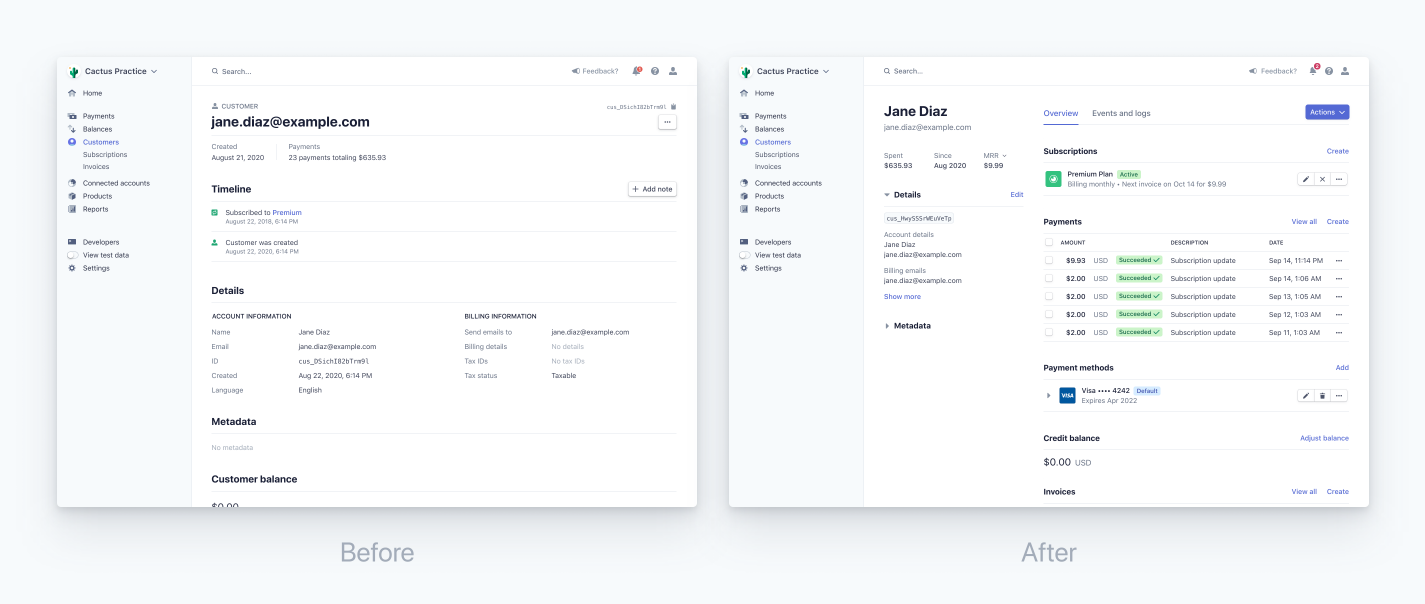
Task: Open notifications bell in the Before window
Action: point(636,71)
